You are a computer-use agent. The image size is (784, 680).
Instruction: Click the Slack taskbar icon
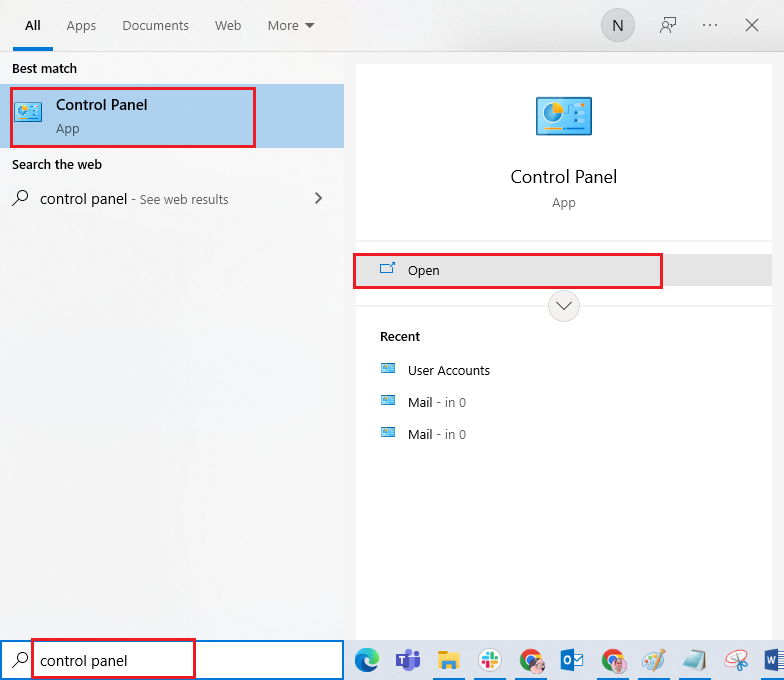pos(490,660)
